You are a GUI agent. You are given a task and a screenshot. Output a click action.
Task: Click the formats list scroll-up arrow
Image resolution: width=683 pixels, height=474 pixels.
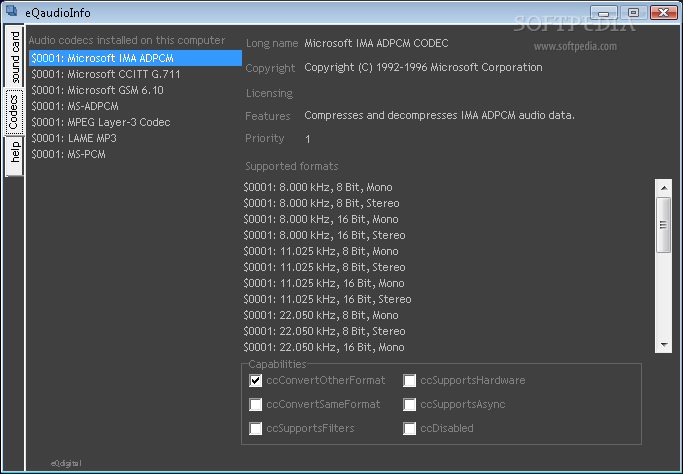664,188
